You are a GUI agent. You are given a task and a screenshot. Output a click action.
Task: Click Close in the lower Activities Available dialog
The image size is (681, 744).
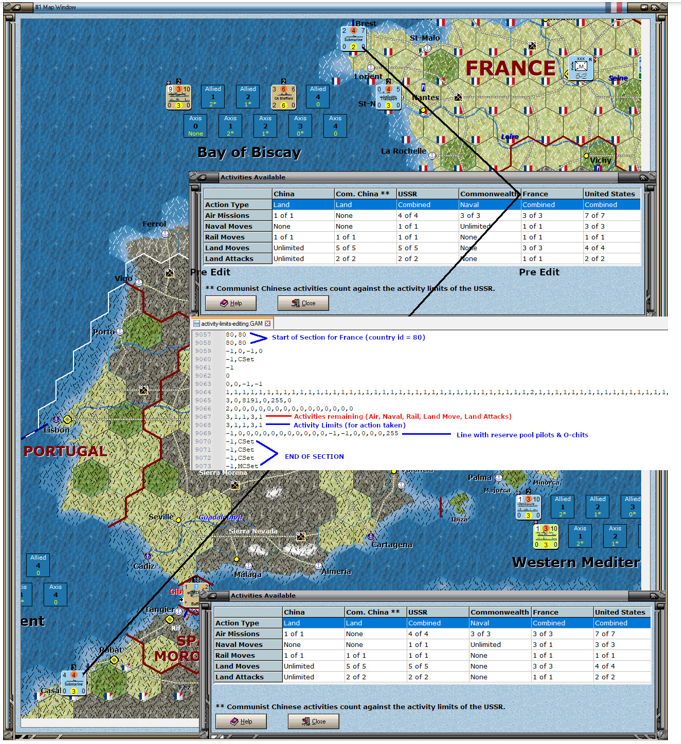pos(313,721)
